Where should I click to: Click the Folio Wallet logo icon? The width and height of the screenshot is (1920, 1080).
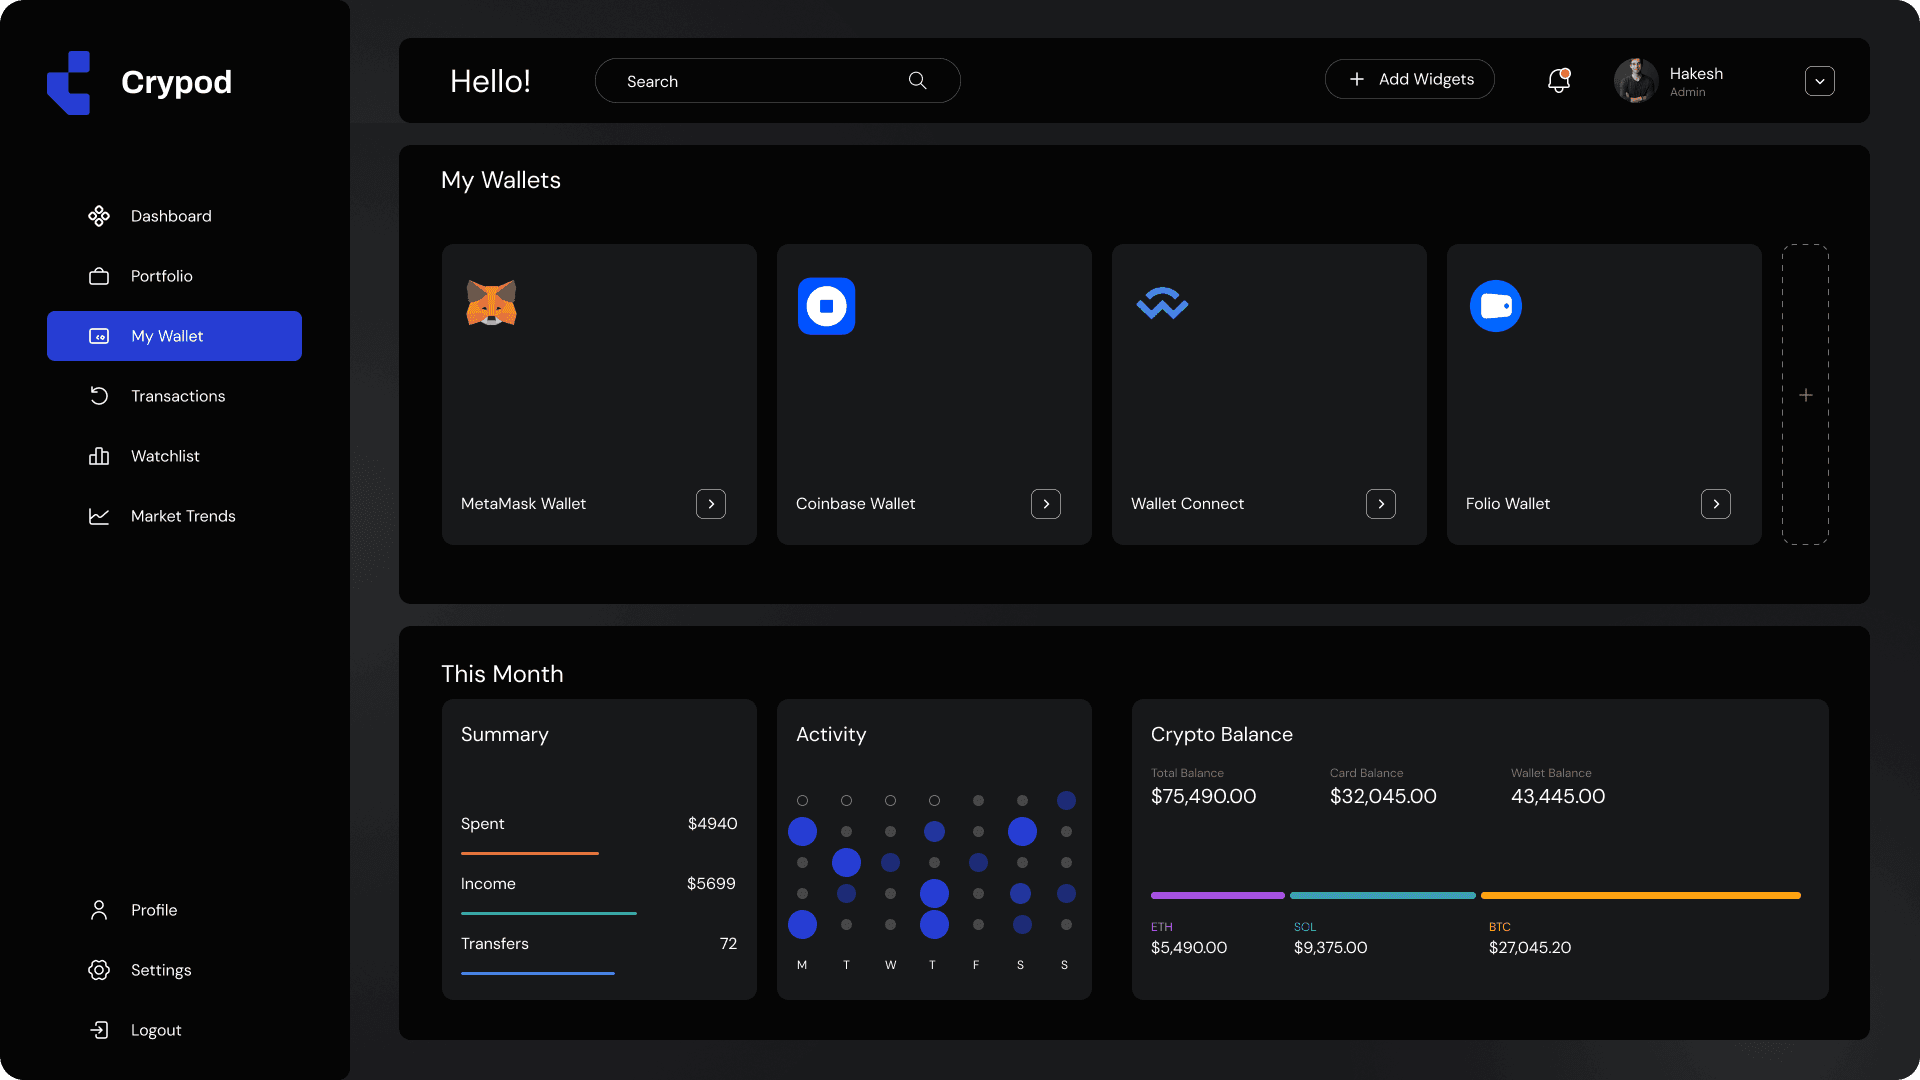1496,306
